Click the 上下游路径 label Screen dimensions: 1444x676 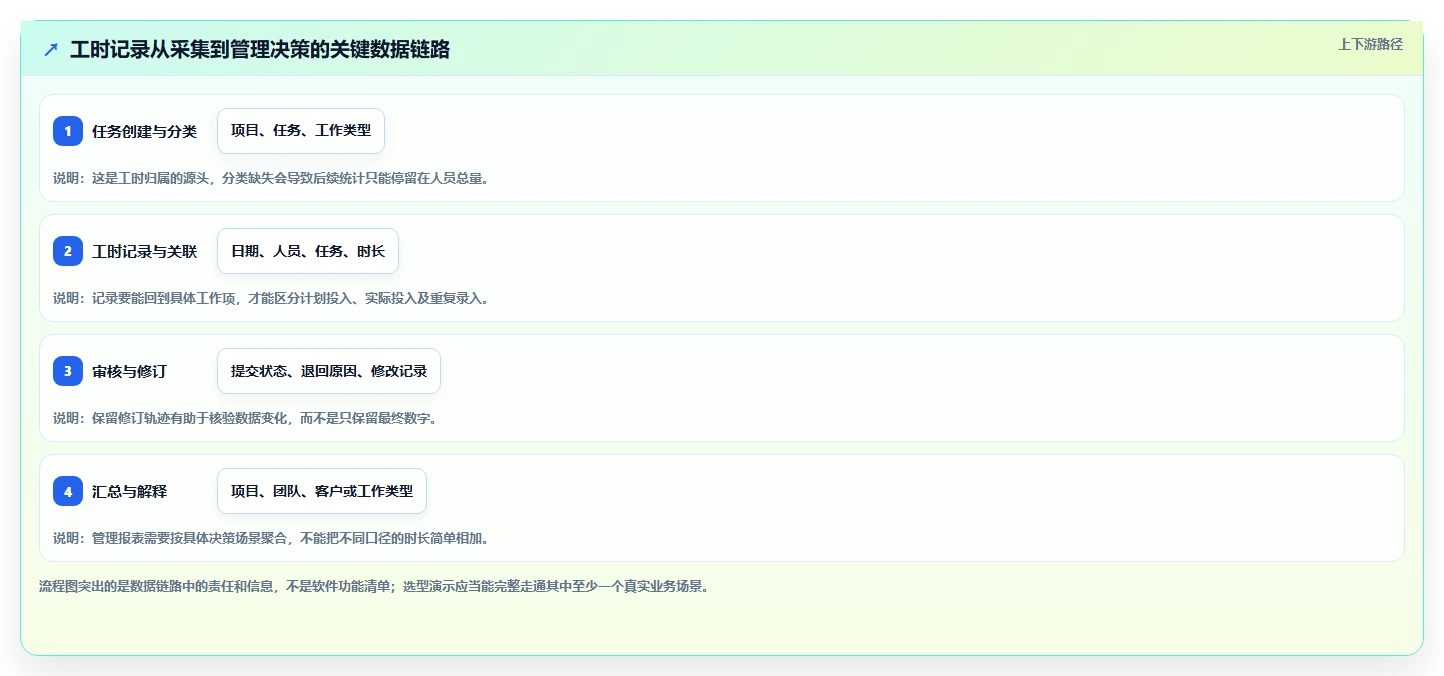pyautogui.click(x=1370, y=44)
